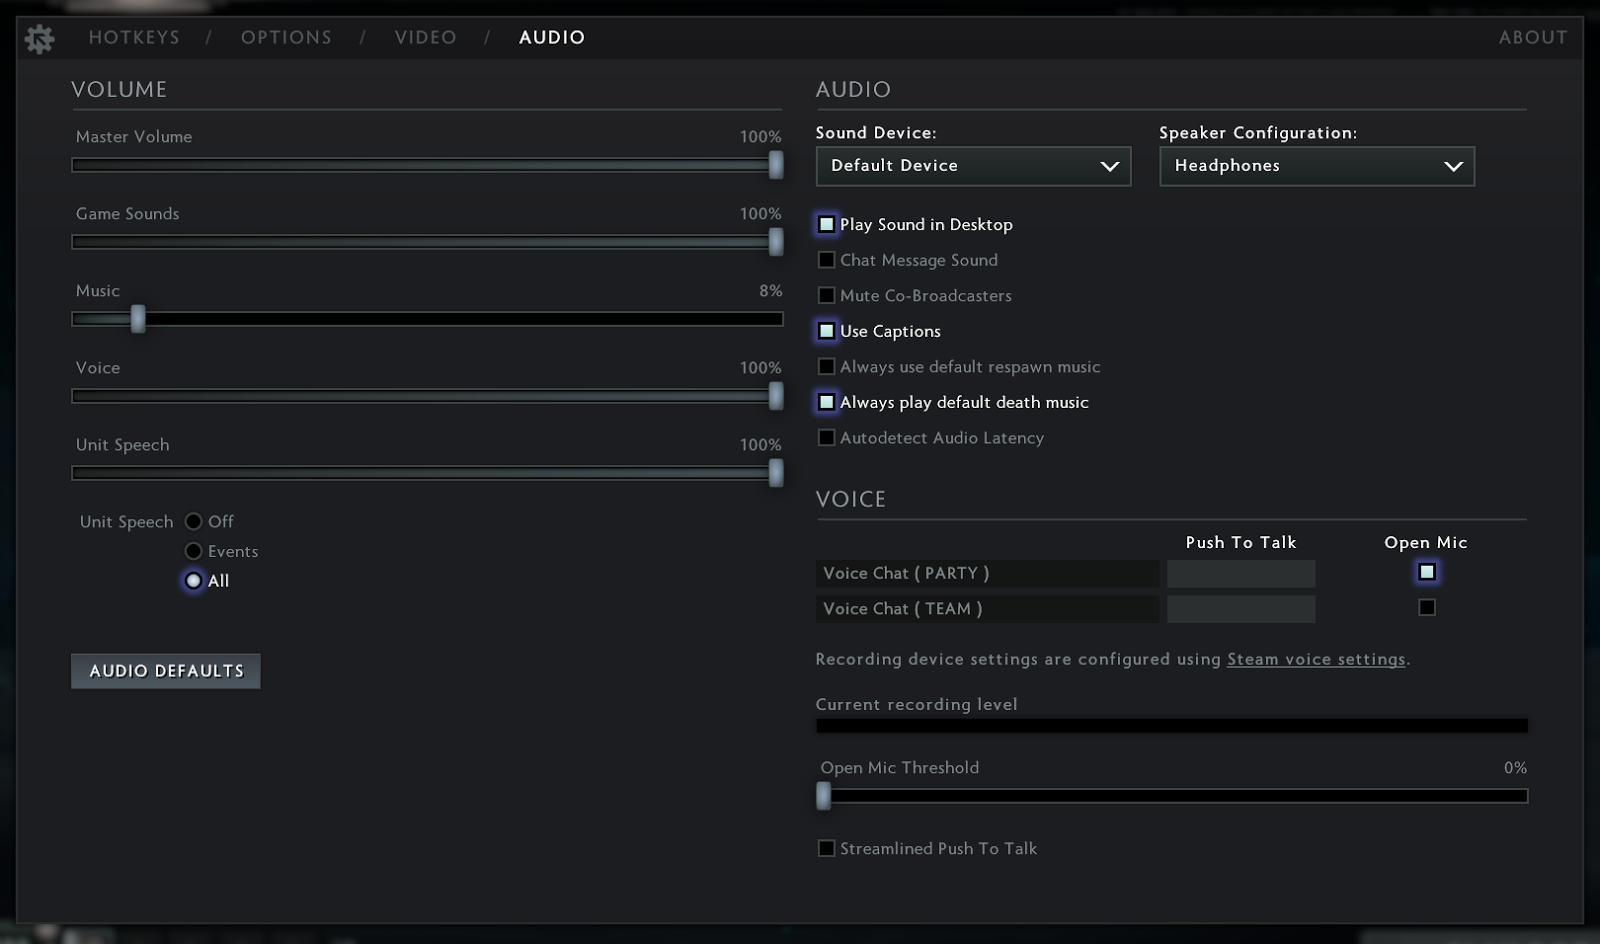Screen dimensions: 1600x944
Task: Open the Options tab
Action: (x=286, y=38)
